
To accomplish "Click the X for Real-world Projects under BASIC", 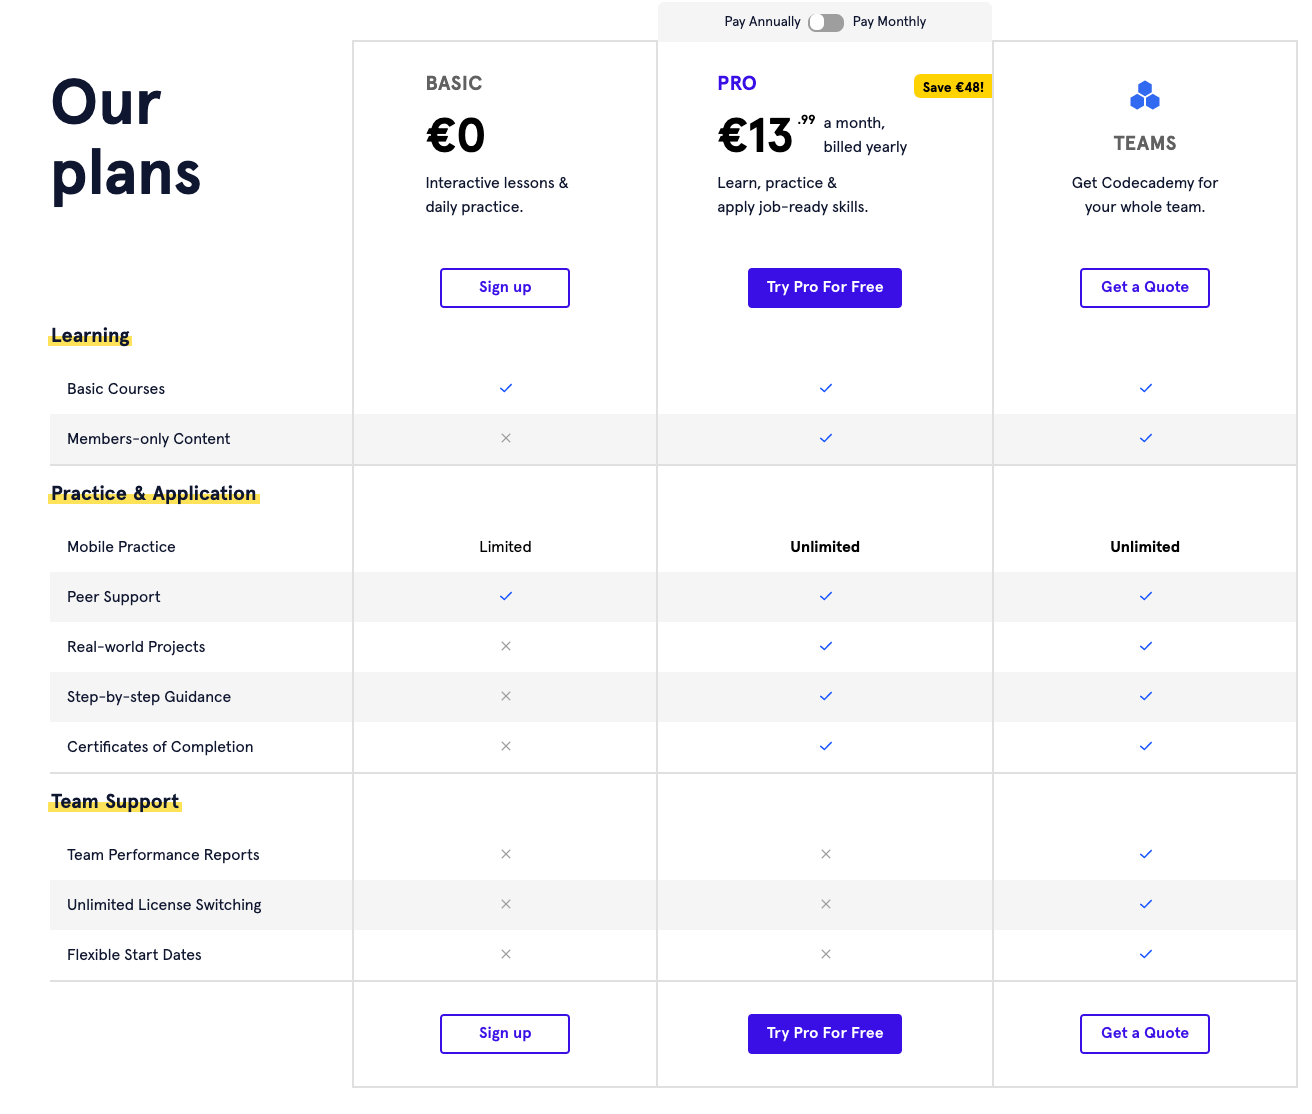I will pos(505,646).
